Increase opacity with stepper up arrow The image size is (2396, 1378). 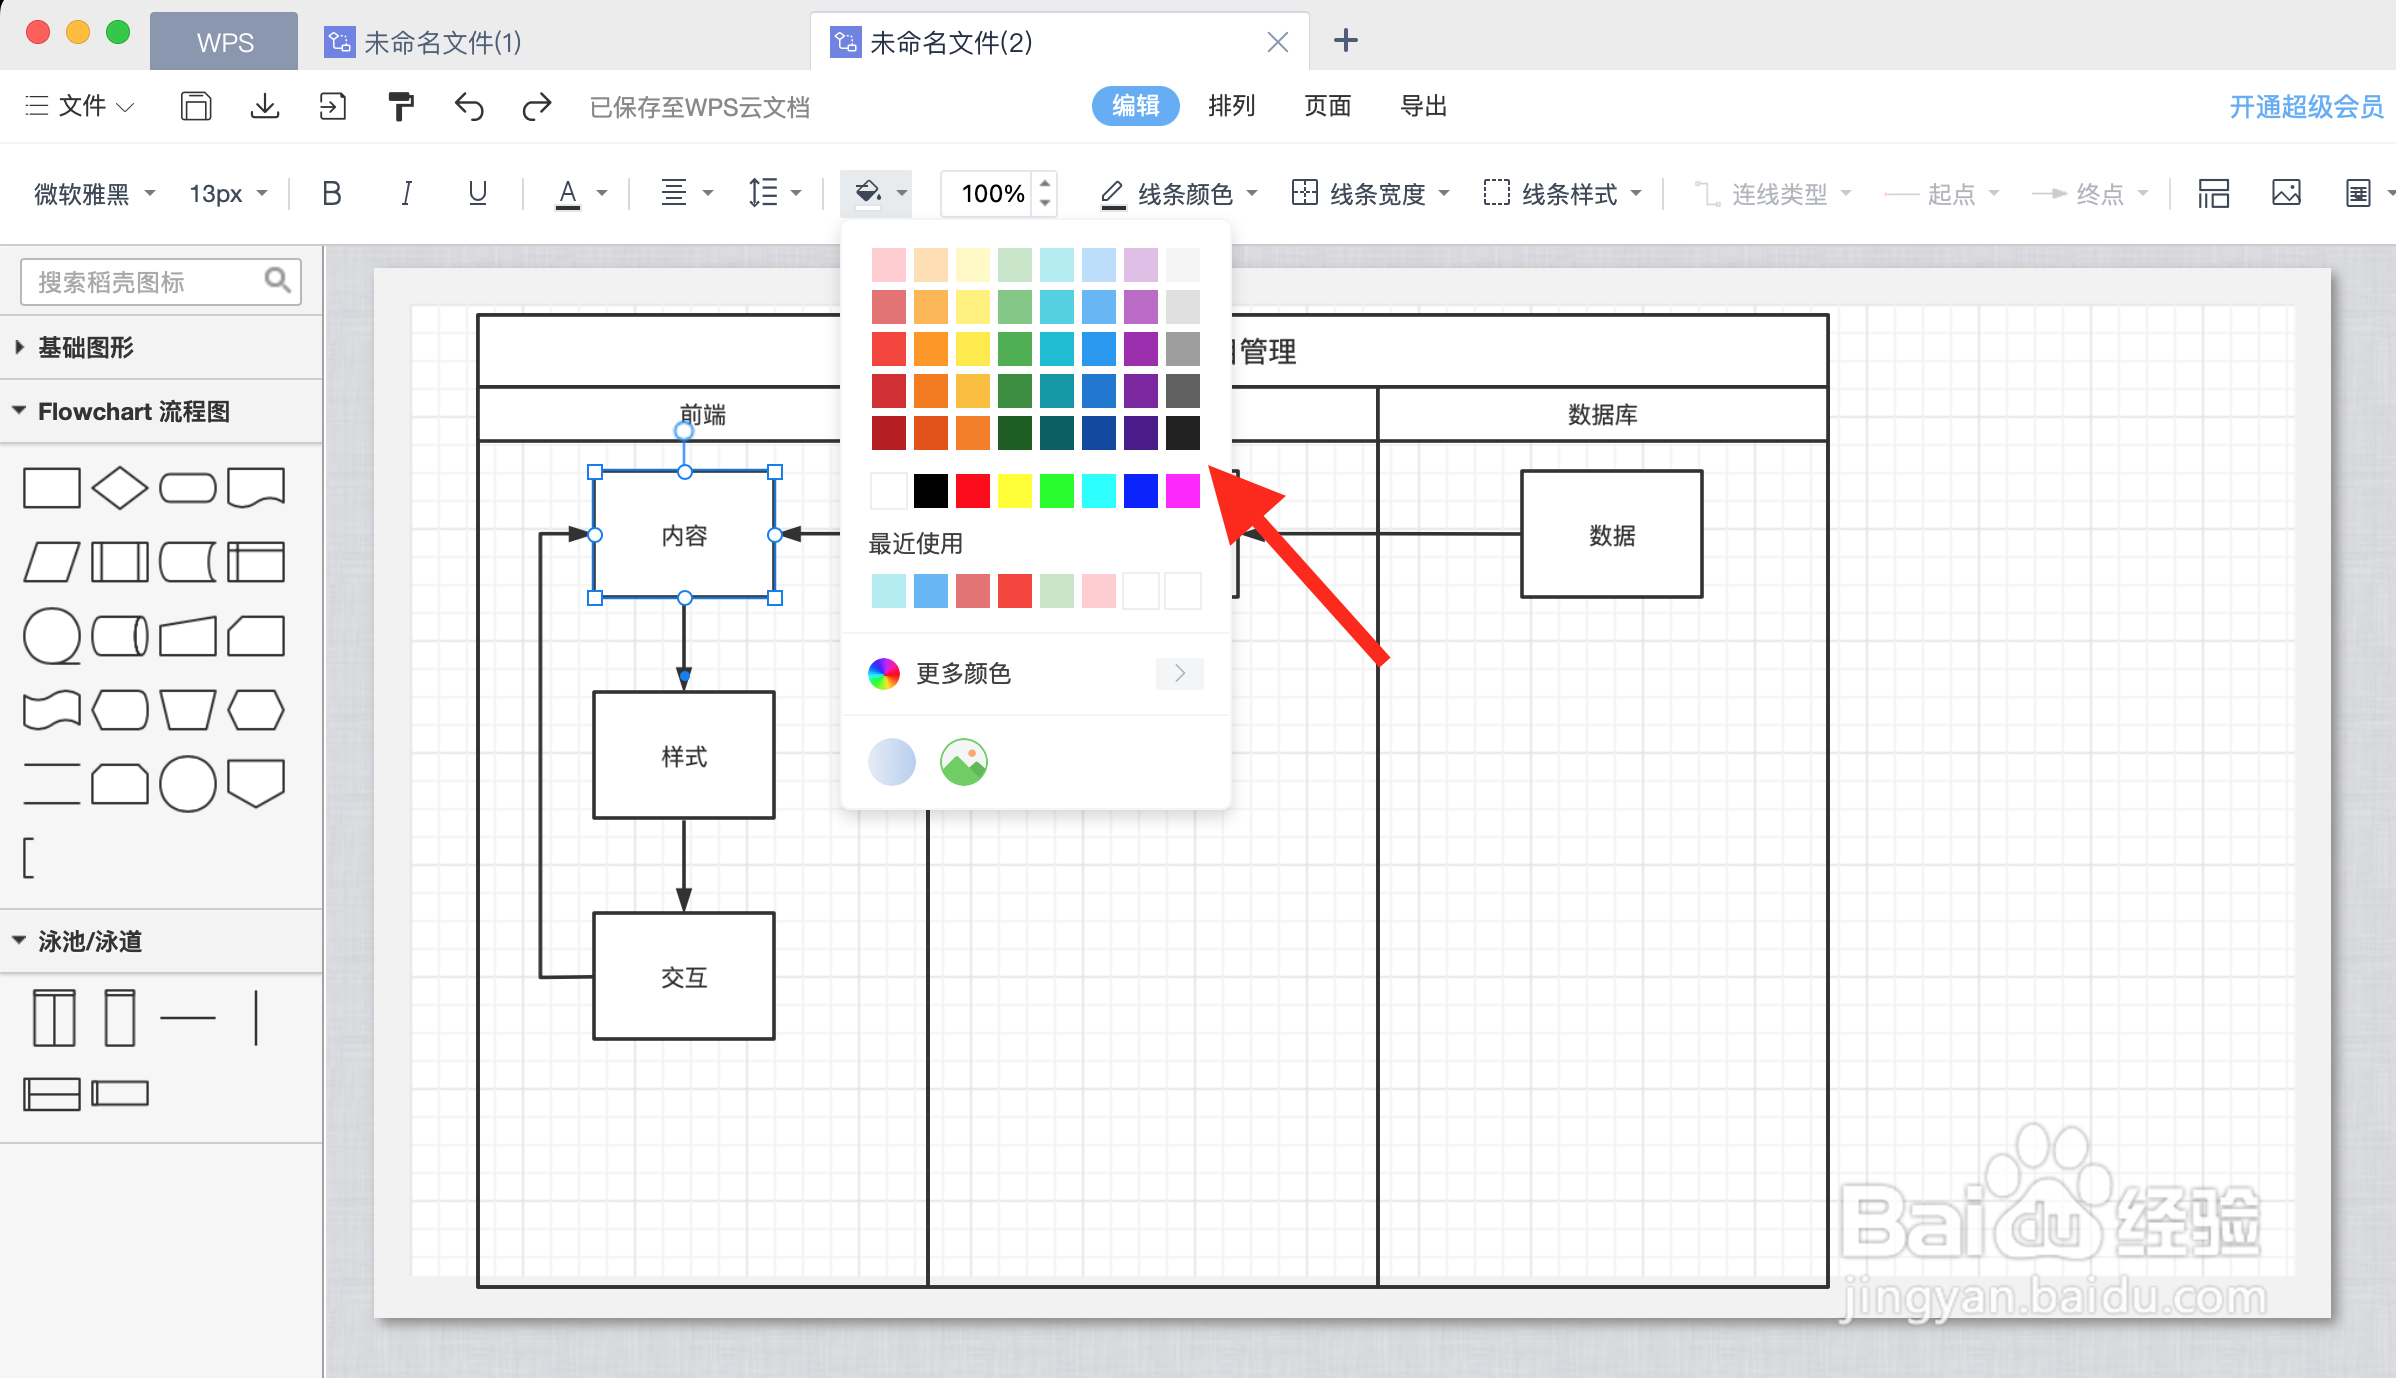pyautogui.click(x=1045, y=183)
